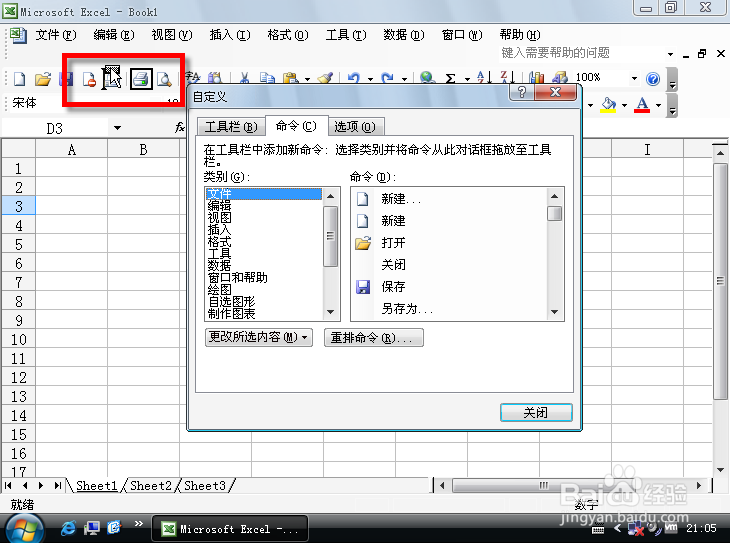Open the Name Box dropdown arrow
Viewport: 730px width, 543px height.
point(117,128)
